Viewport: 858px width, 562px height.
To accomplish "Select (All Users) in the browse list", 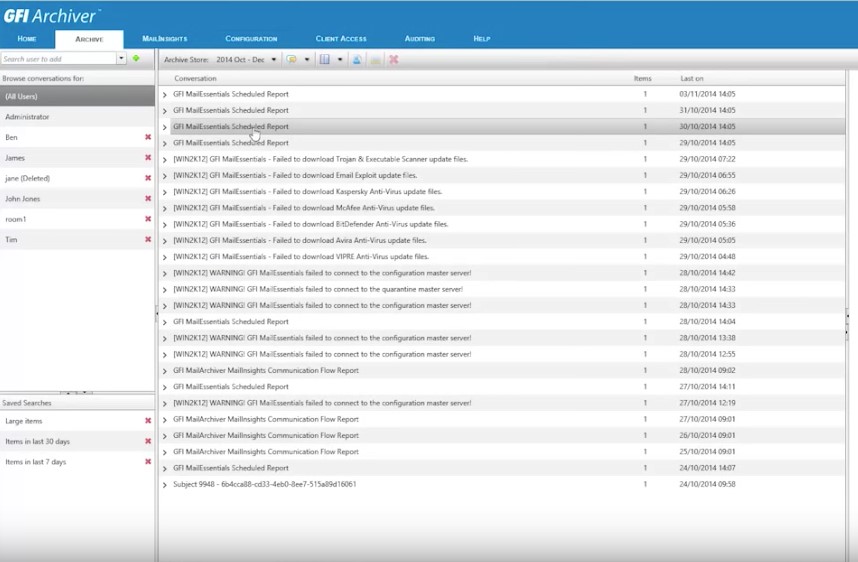I will pos(77,96).
